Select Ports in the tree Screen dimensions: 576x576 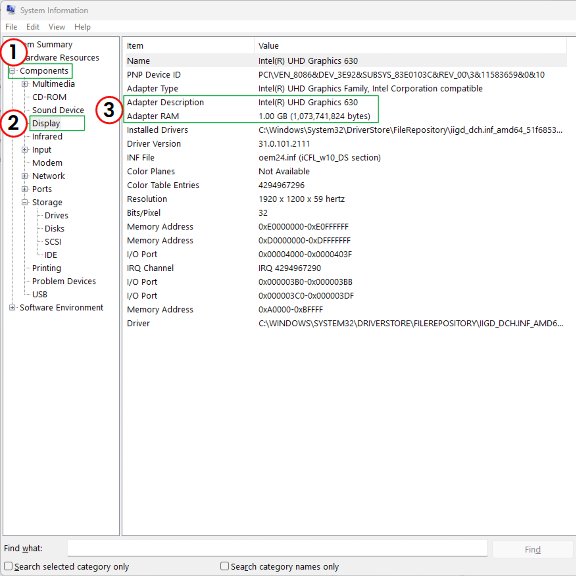pyautogui.click(x=42, y=189)
